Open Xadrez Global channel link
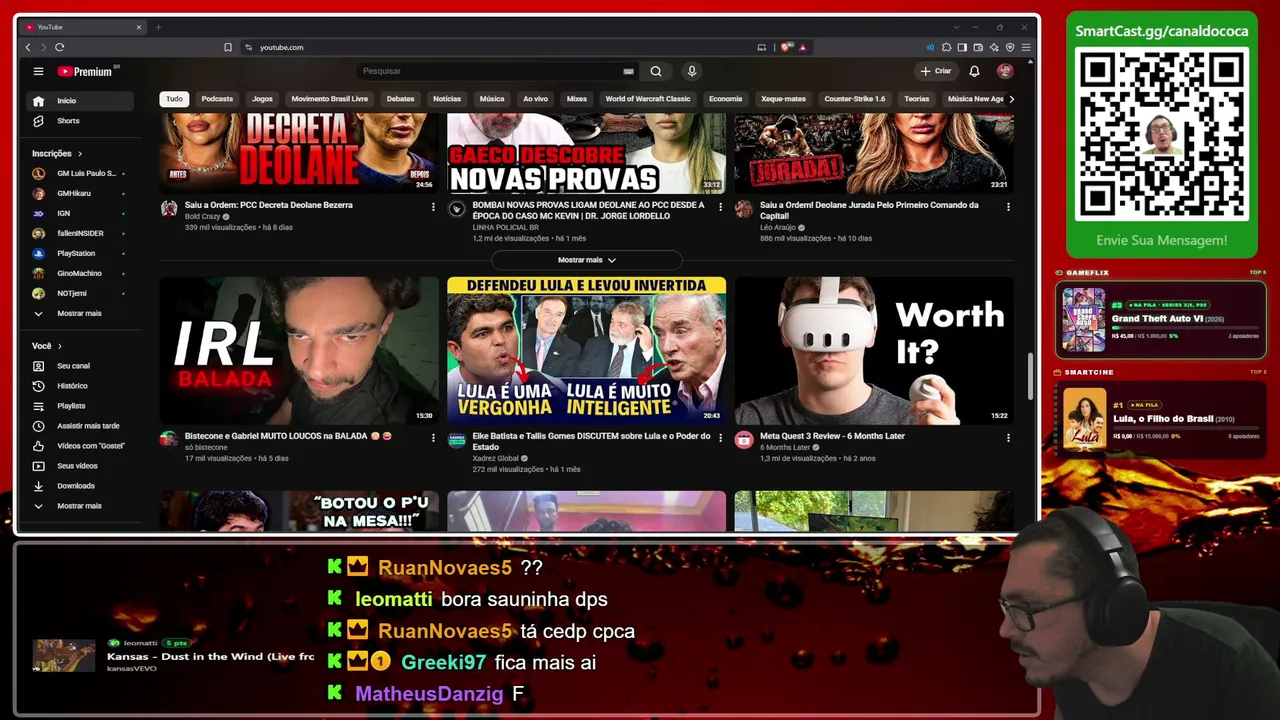The image size is (1280, 720). [x=495, y=458]
